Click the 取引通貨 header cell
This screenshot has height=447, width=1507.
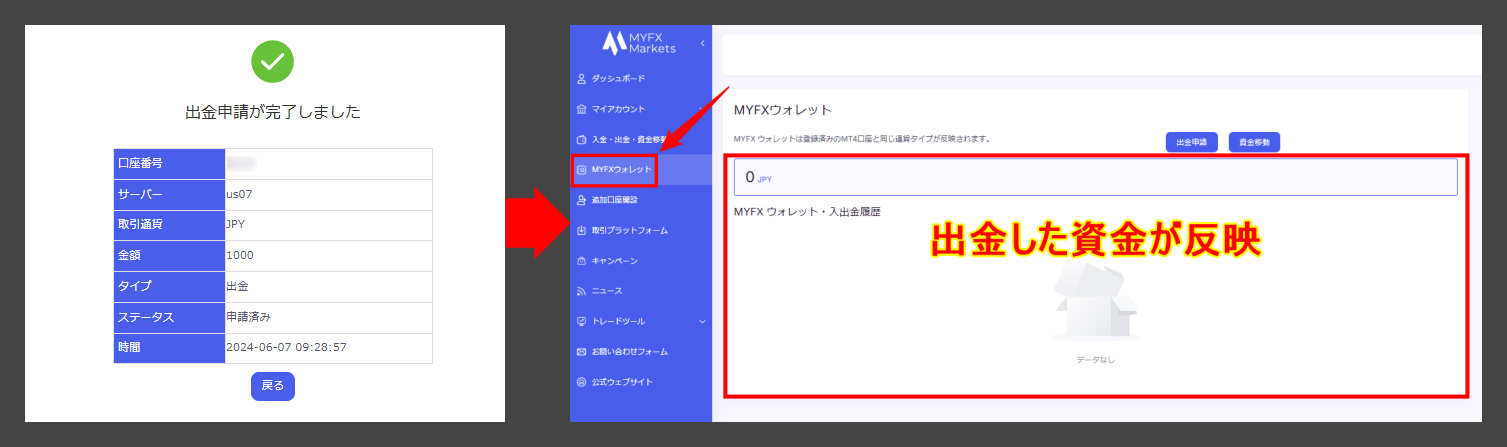(x=170, y=225)
